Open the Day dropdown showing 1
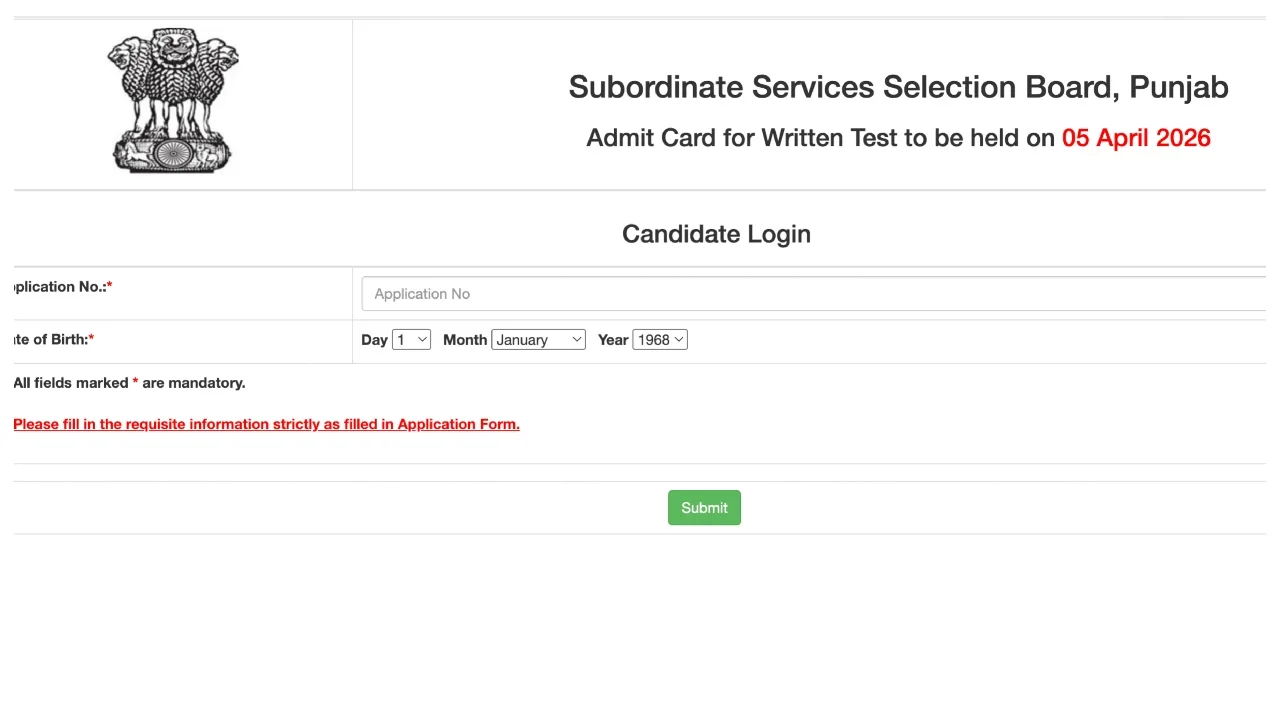Image resolution: width=1280 pixels, height=720 pixels. click(x=411, y=340)
